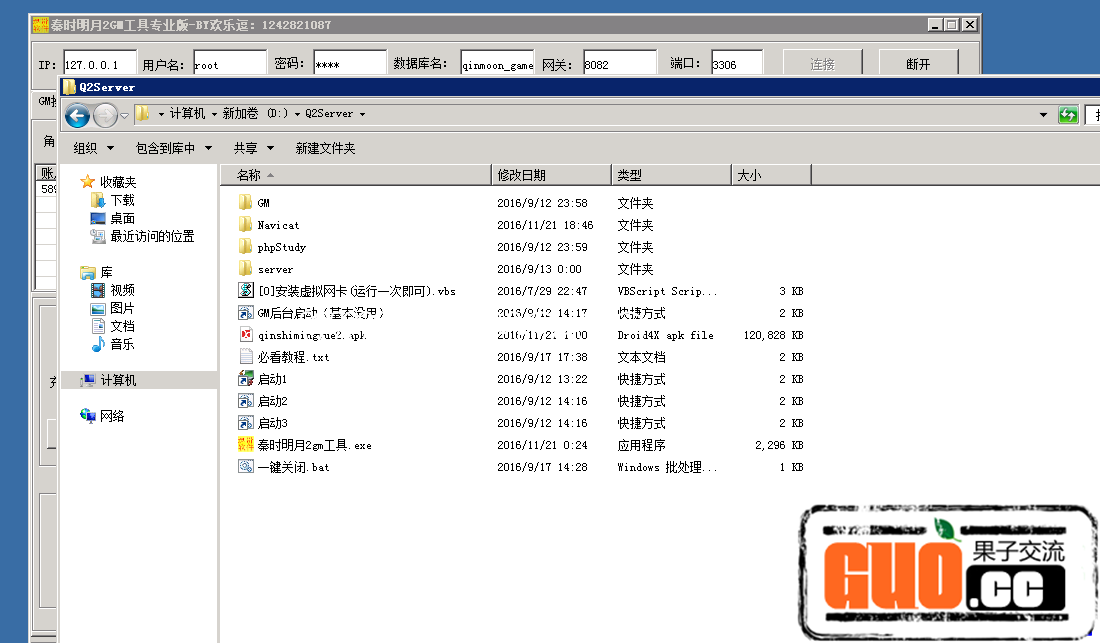Open the GM folder icon
This screenshot has width=1100, height=643.
coord(246,203)
